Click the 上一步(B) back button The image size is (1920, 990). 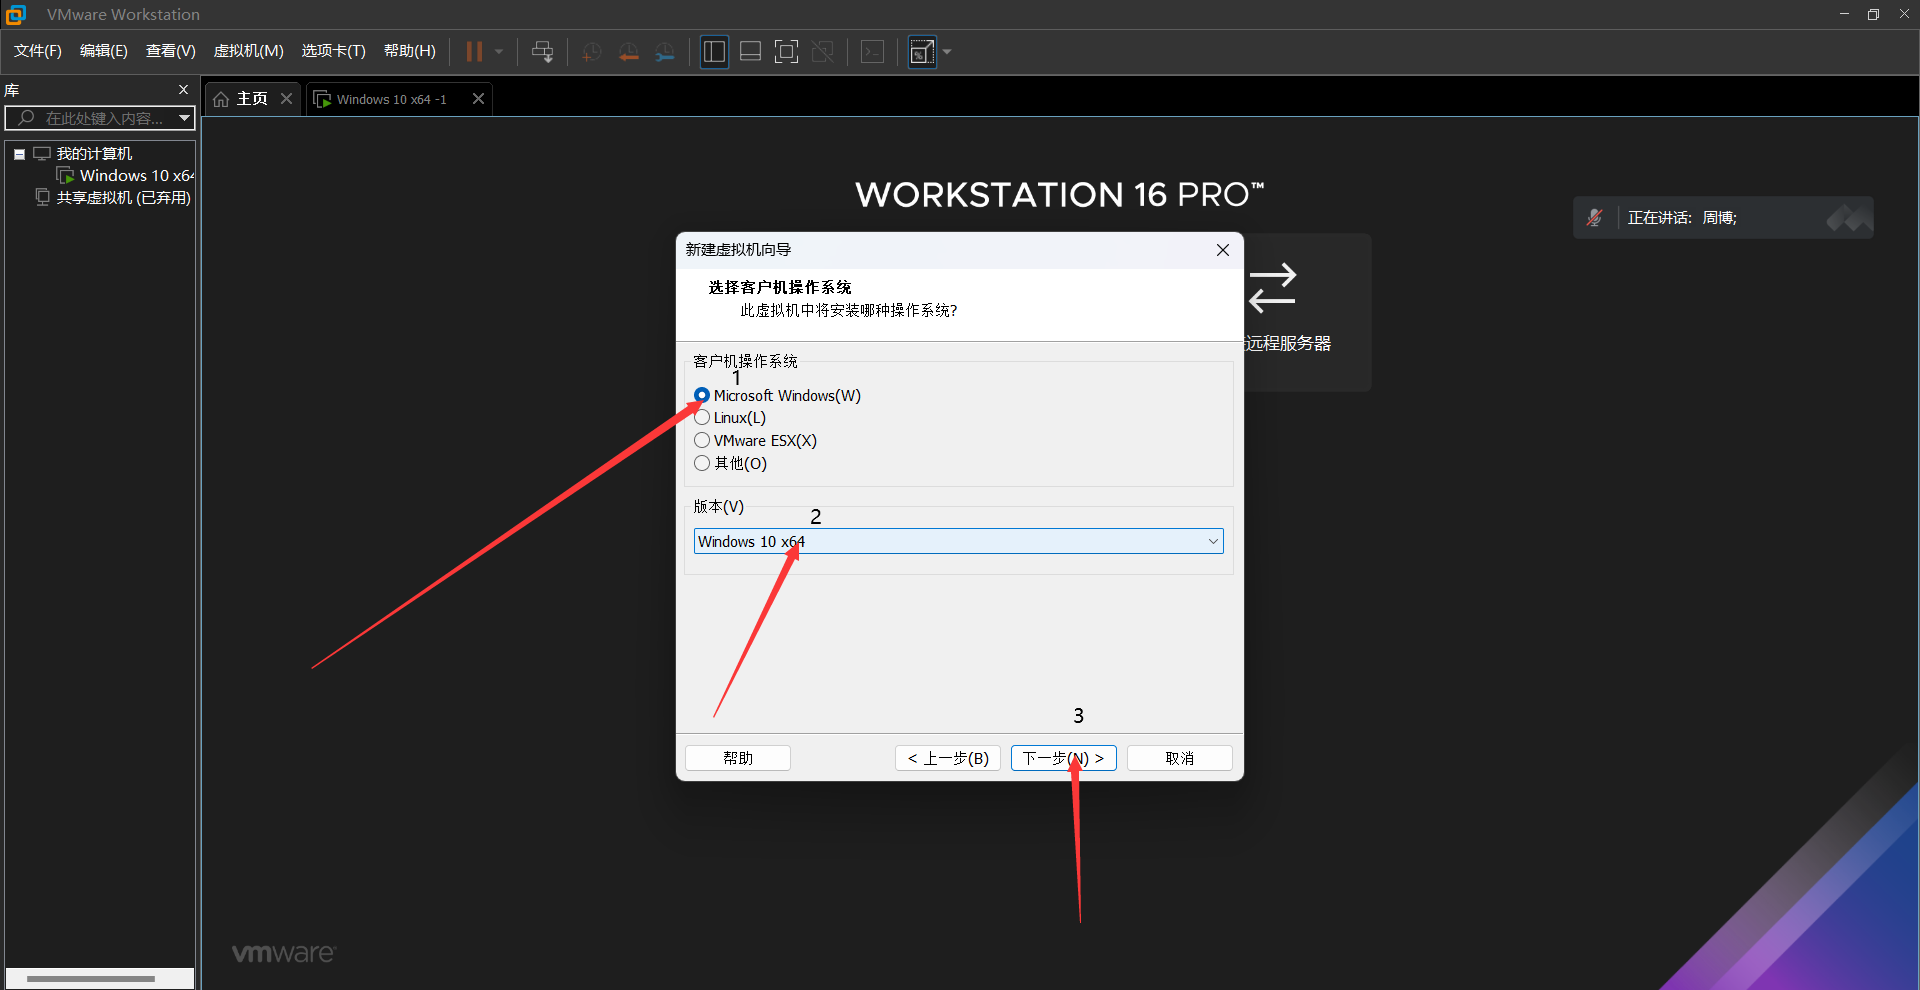(948, 758)
